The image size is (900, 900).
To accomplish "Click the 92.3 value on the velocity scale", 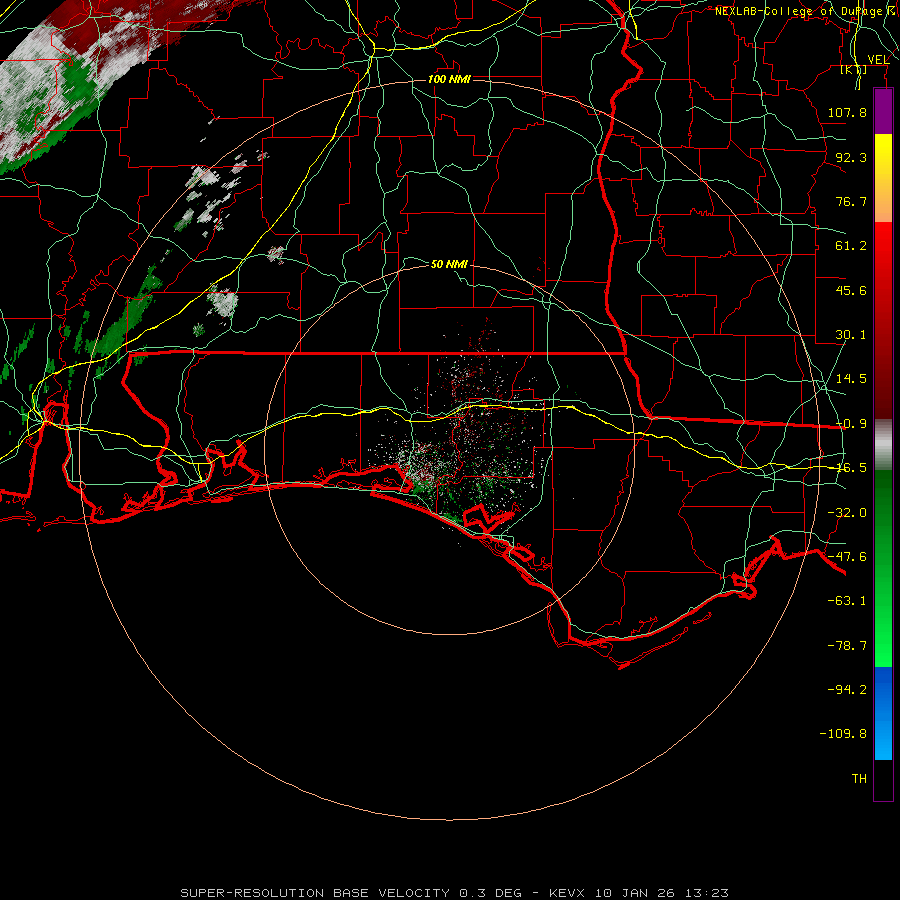I will [851, 157].
